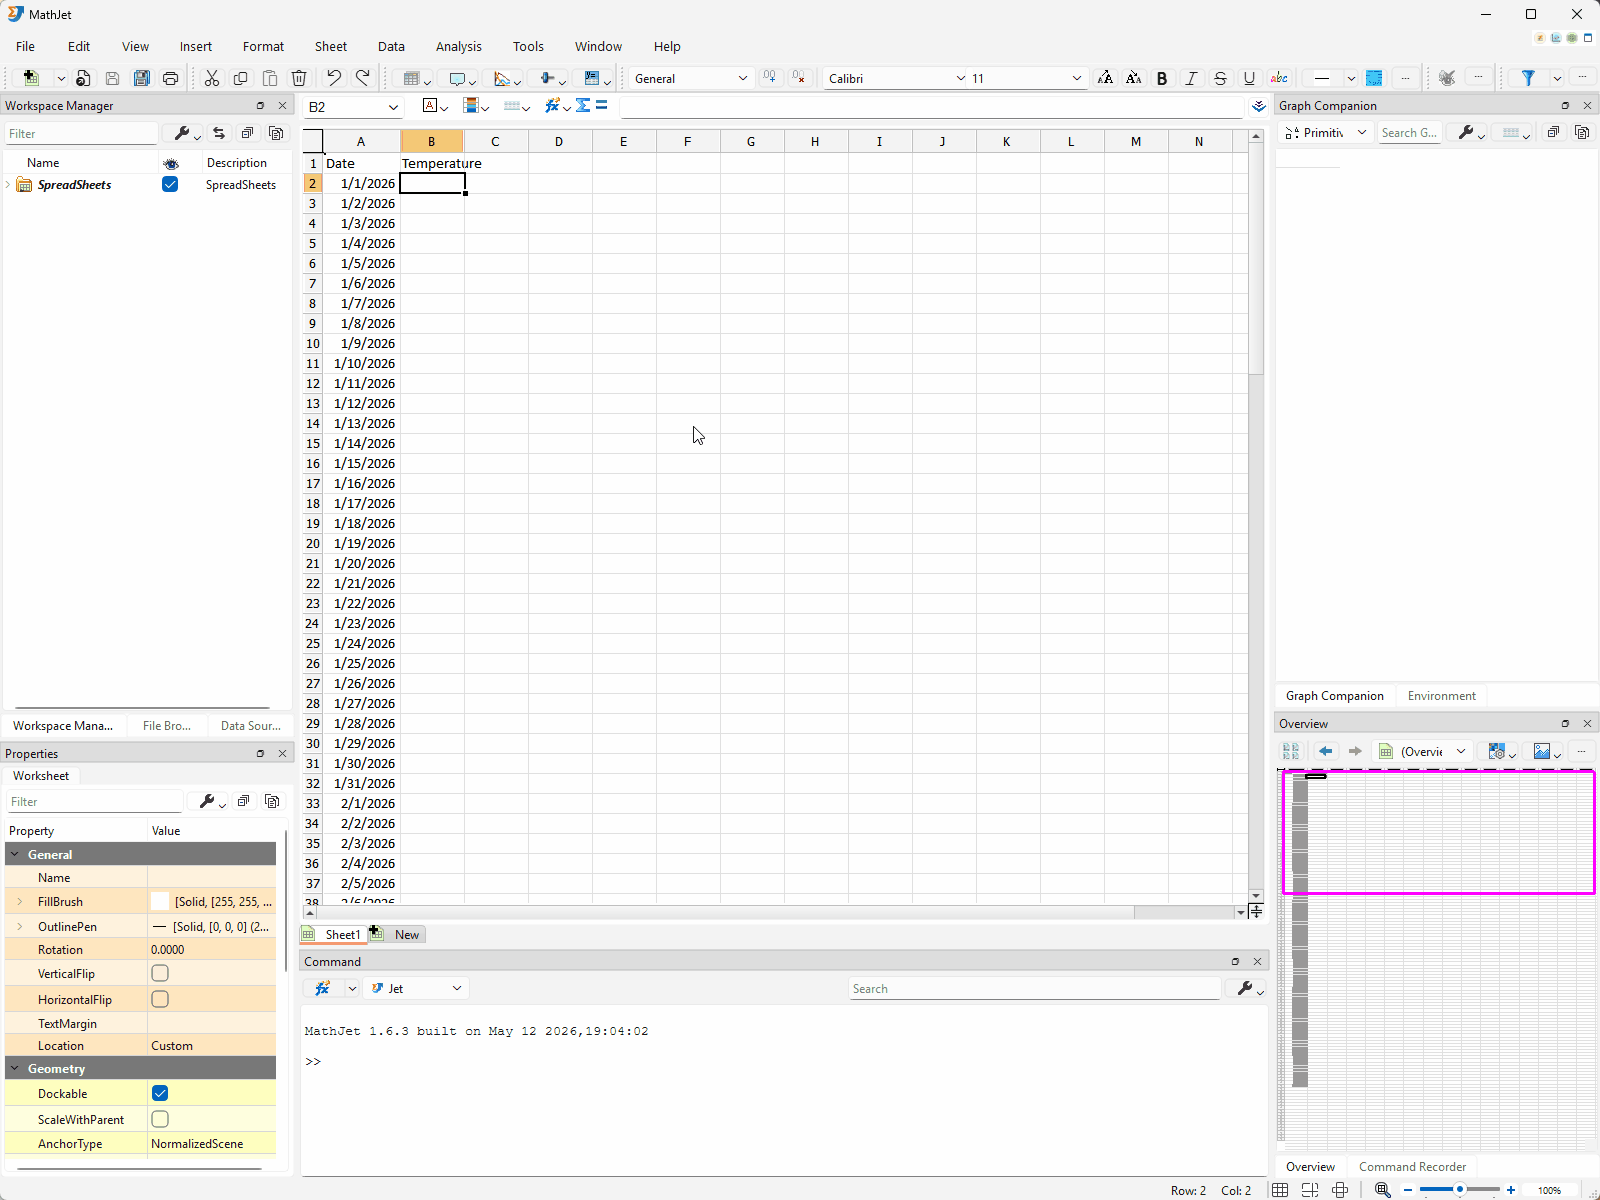Image resolution: width=1600 pixels, height=1200 pixels.
Task: Click the Select All corner of the sheet
Action: coord(313,141)
